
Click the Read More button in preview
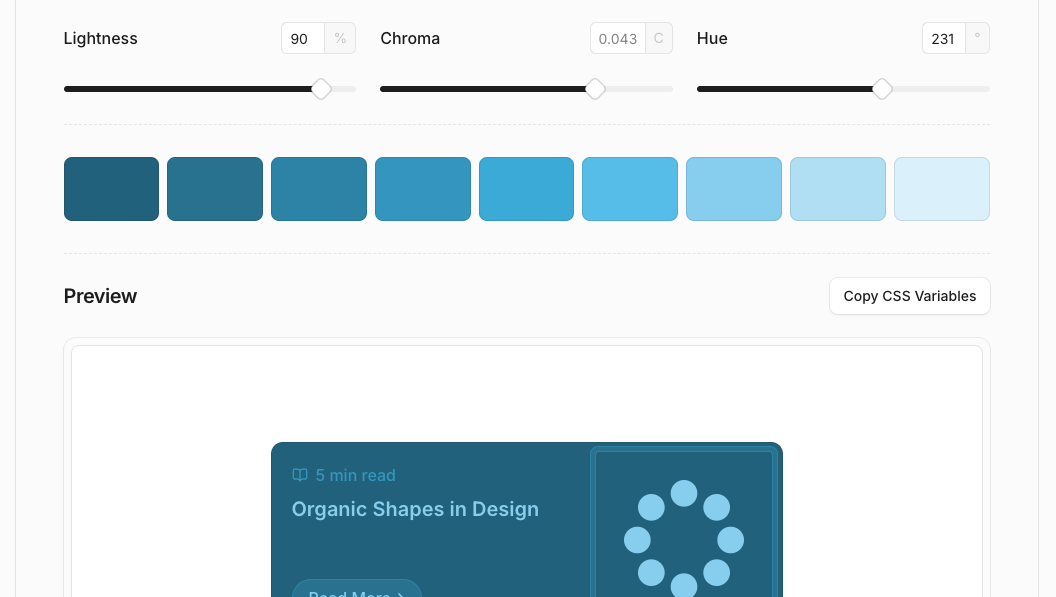(x=356, y=589)
